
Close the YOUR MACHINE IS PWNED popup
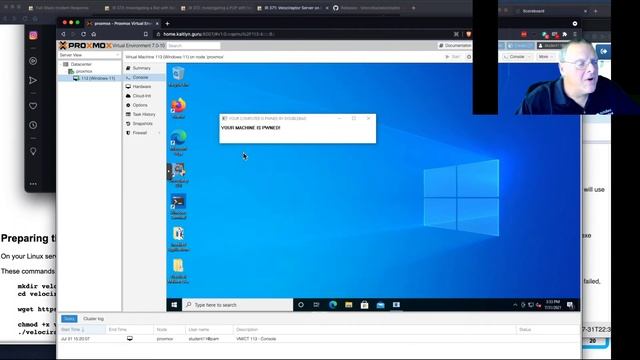(x=369, y=118)
